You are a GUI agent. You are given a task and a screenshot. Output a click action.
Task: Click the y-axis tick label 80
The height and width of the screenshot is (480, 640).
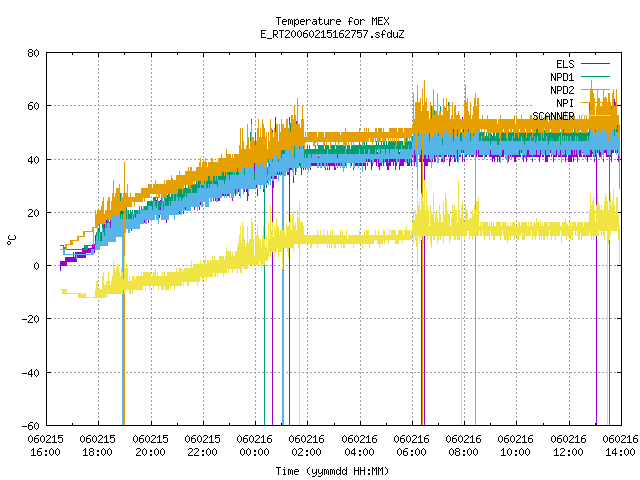[x=33, y=53]
